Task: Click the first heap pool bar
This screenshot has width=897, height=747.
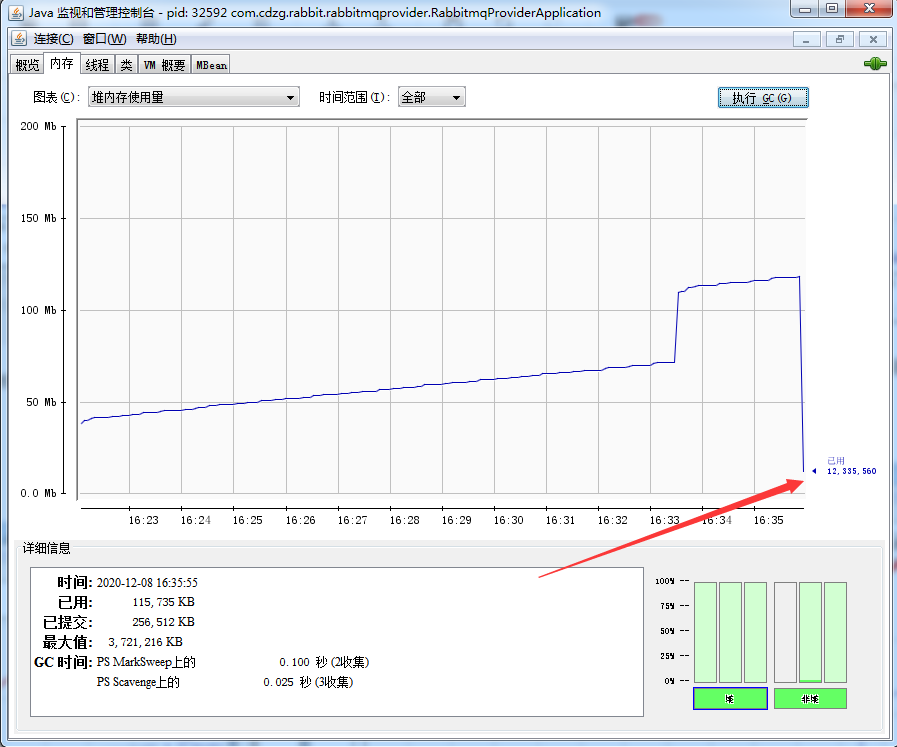Action: (705, 632)
